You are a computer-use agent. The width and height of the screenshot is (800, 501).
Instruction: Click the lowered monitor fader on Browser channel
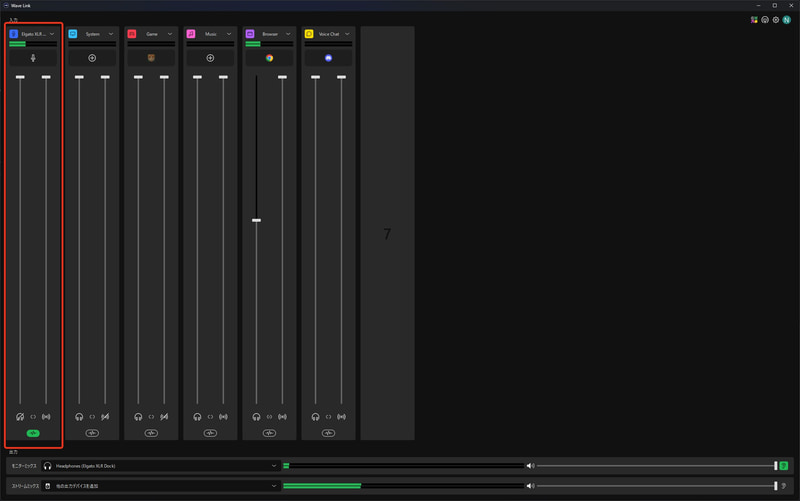click(257, 220)
